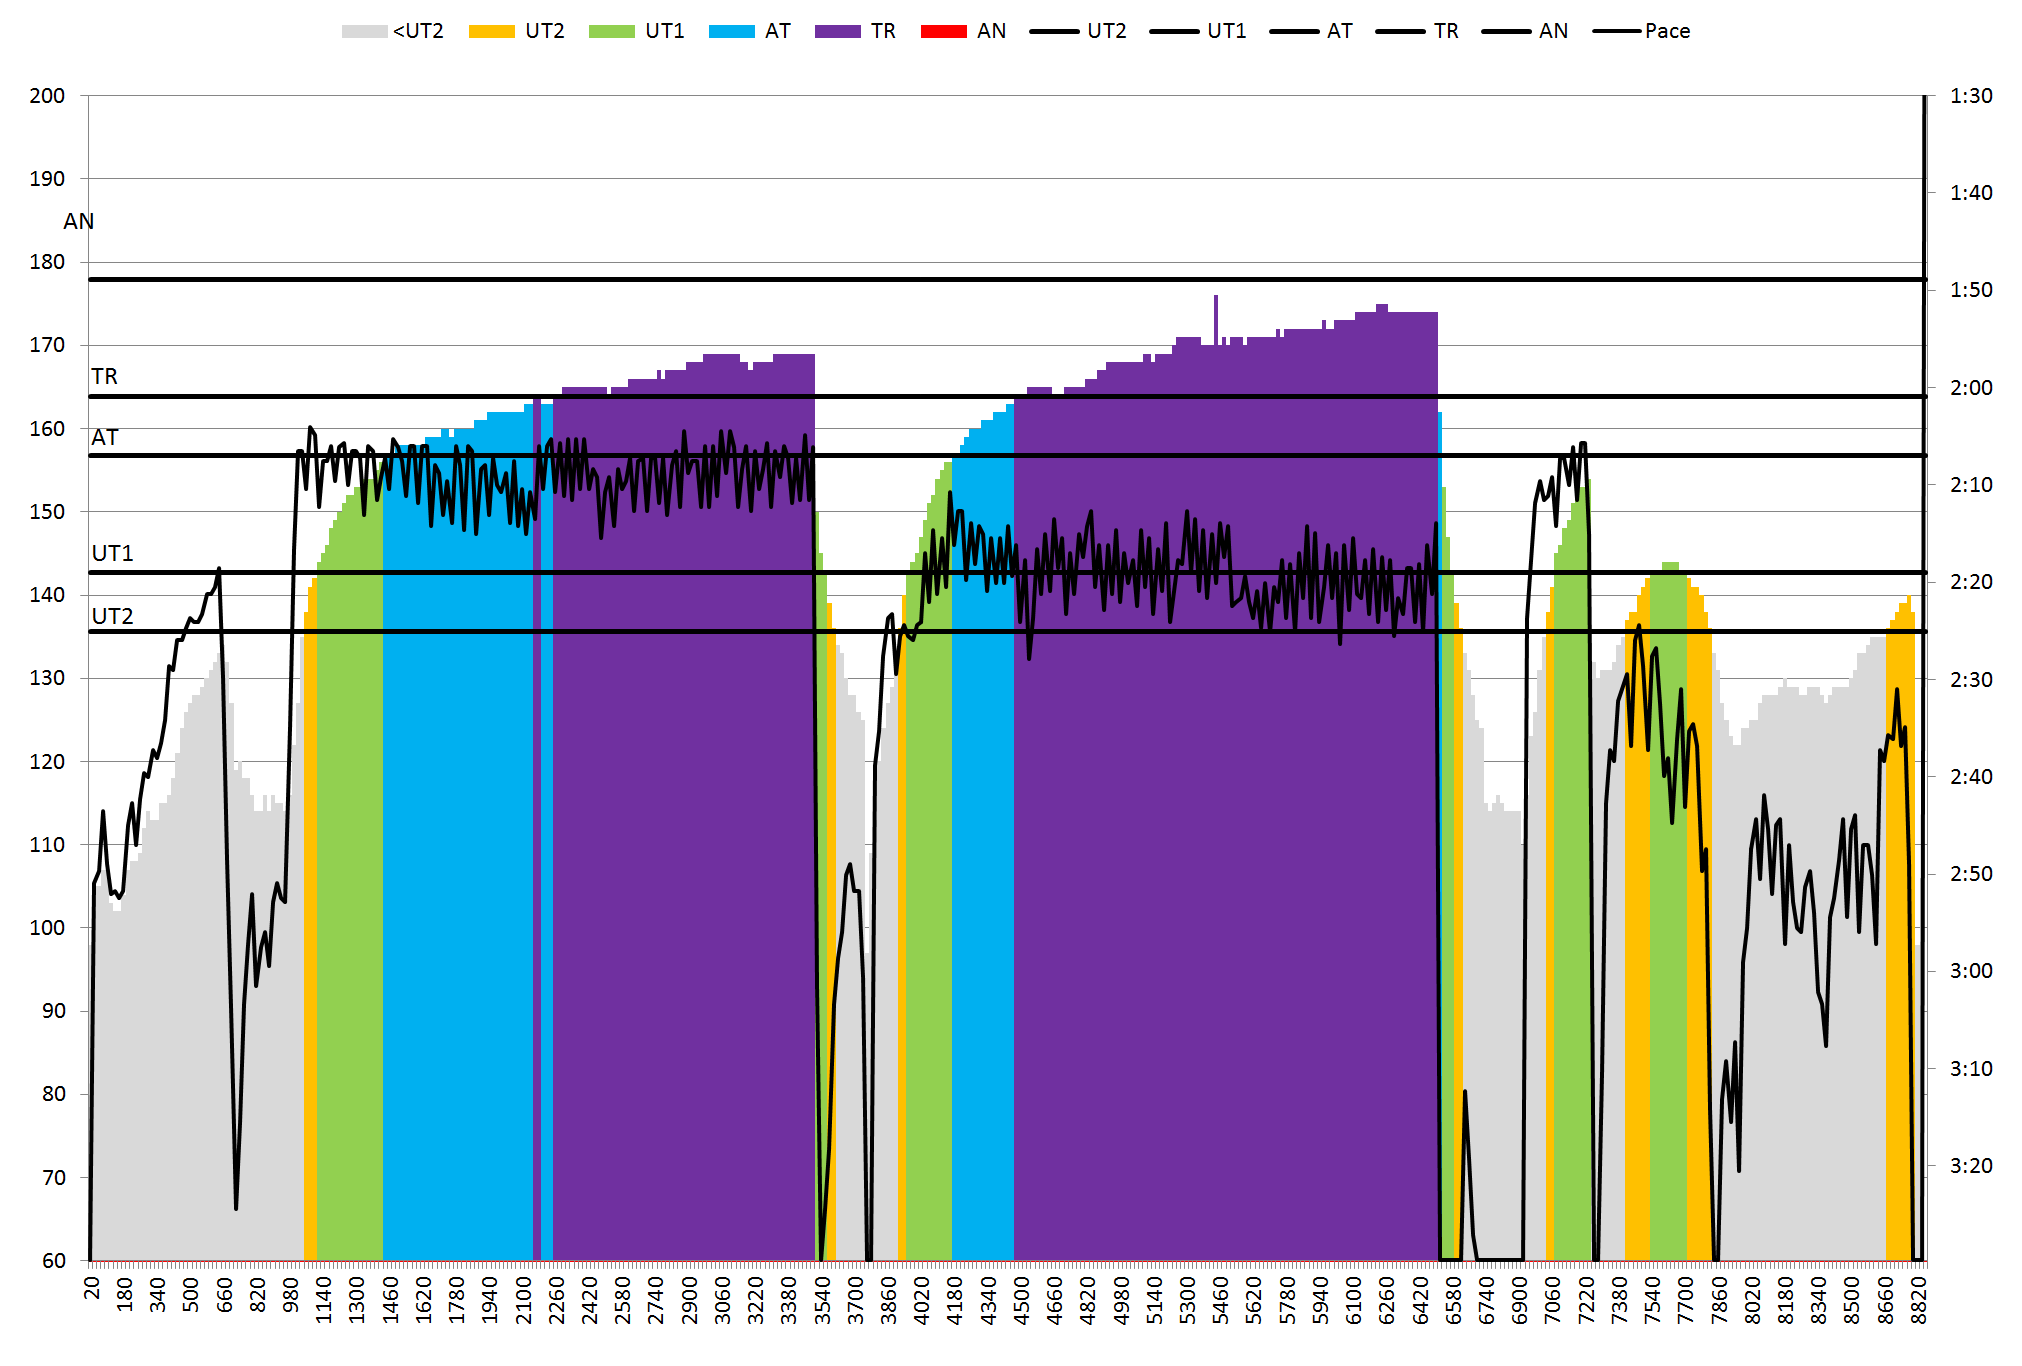Click the black line marker before the last AN legend entry
The image size is (2022, 1366).
1506,32
